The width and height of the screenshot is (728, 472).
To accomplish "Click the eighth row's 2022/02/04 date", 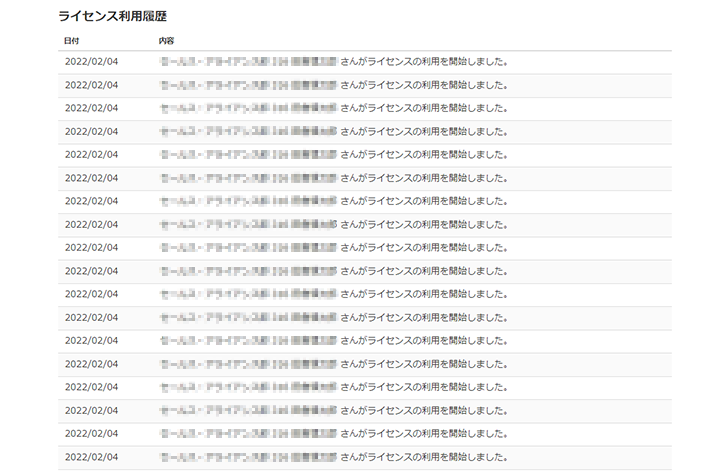I will pyautogui.click(x=91, y=224).
